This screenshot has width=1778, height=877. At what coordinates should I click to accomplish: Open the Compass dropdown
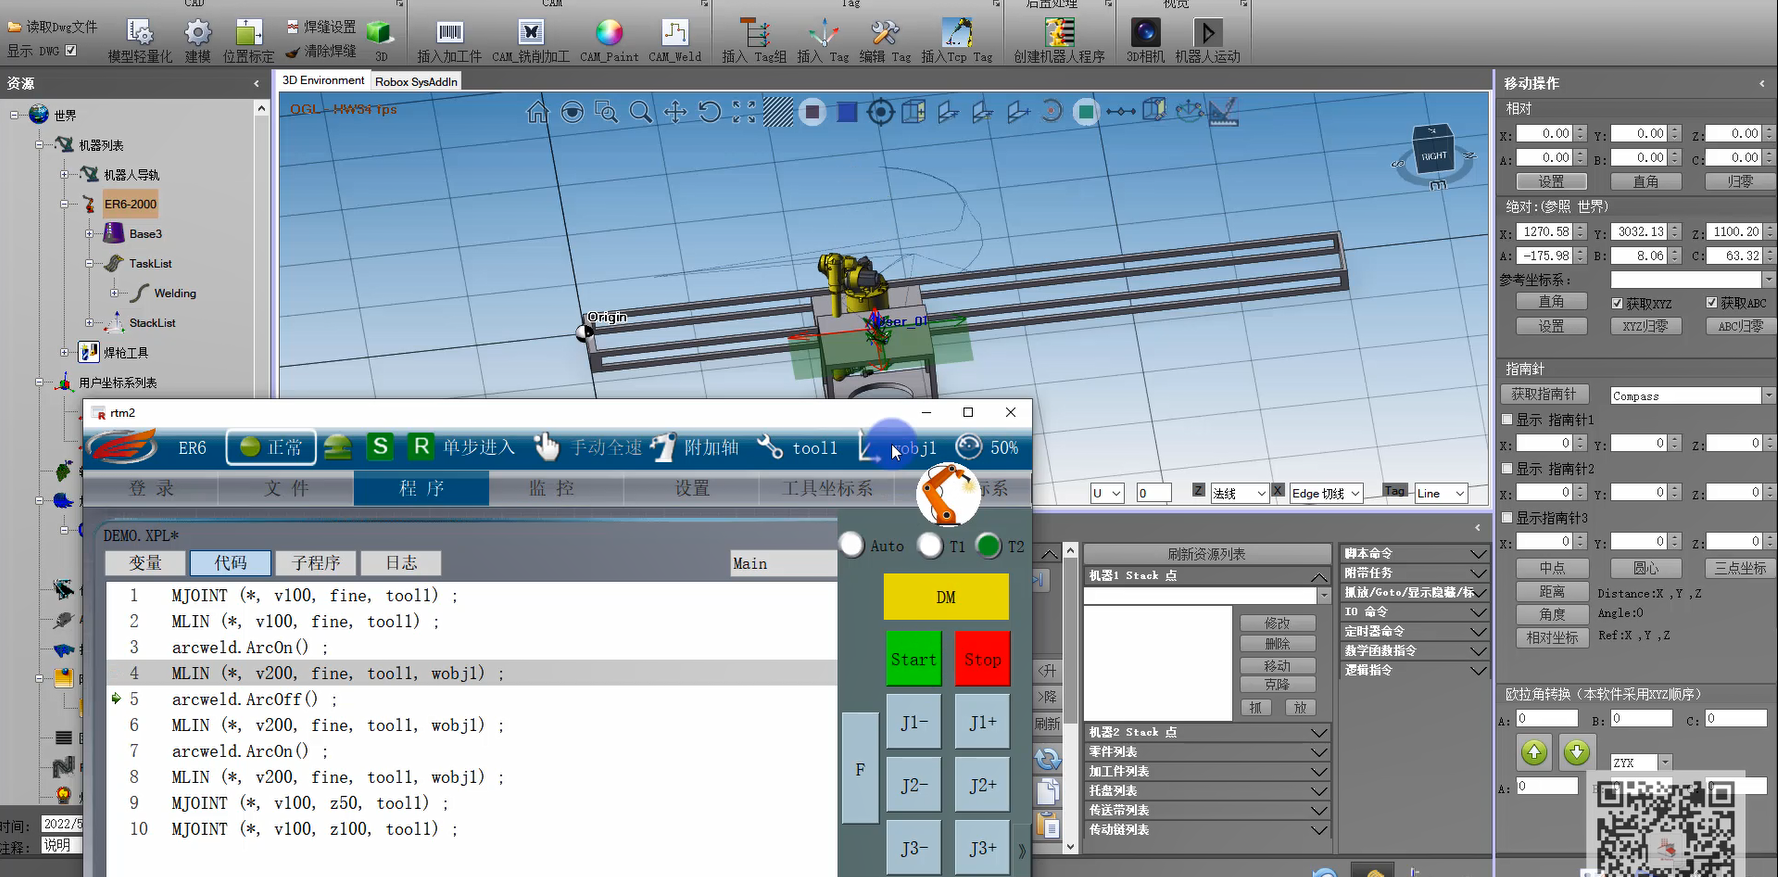pyautogui.click(x=1768, y=396)
